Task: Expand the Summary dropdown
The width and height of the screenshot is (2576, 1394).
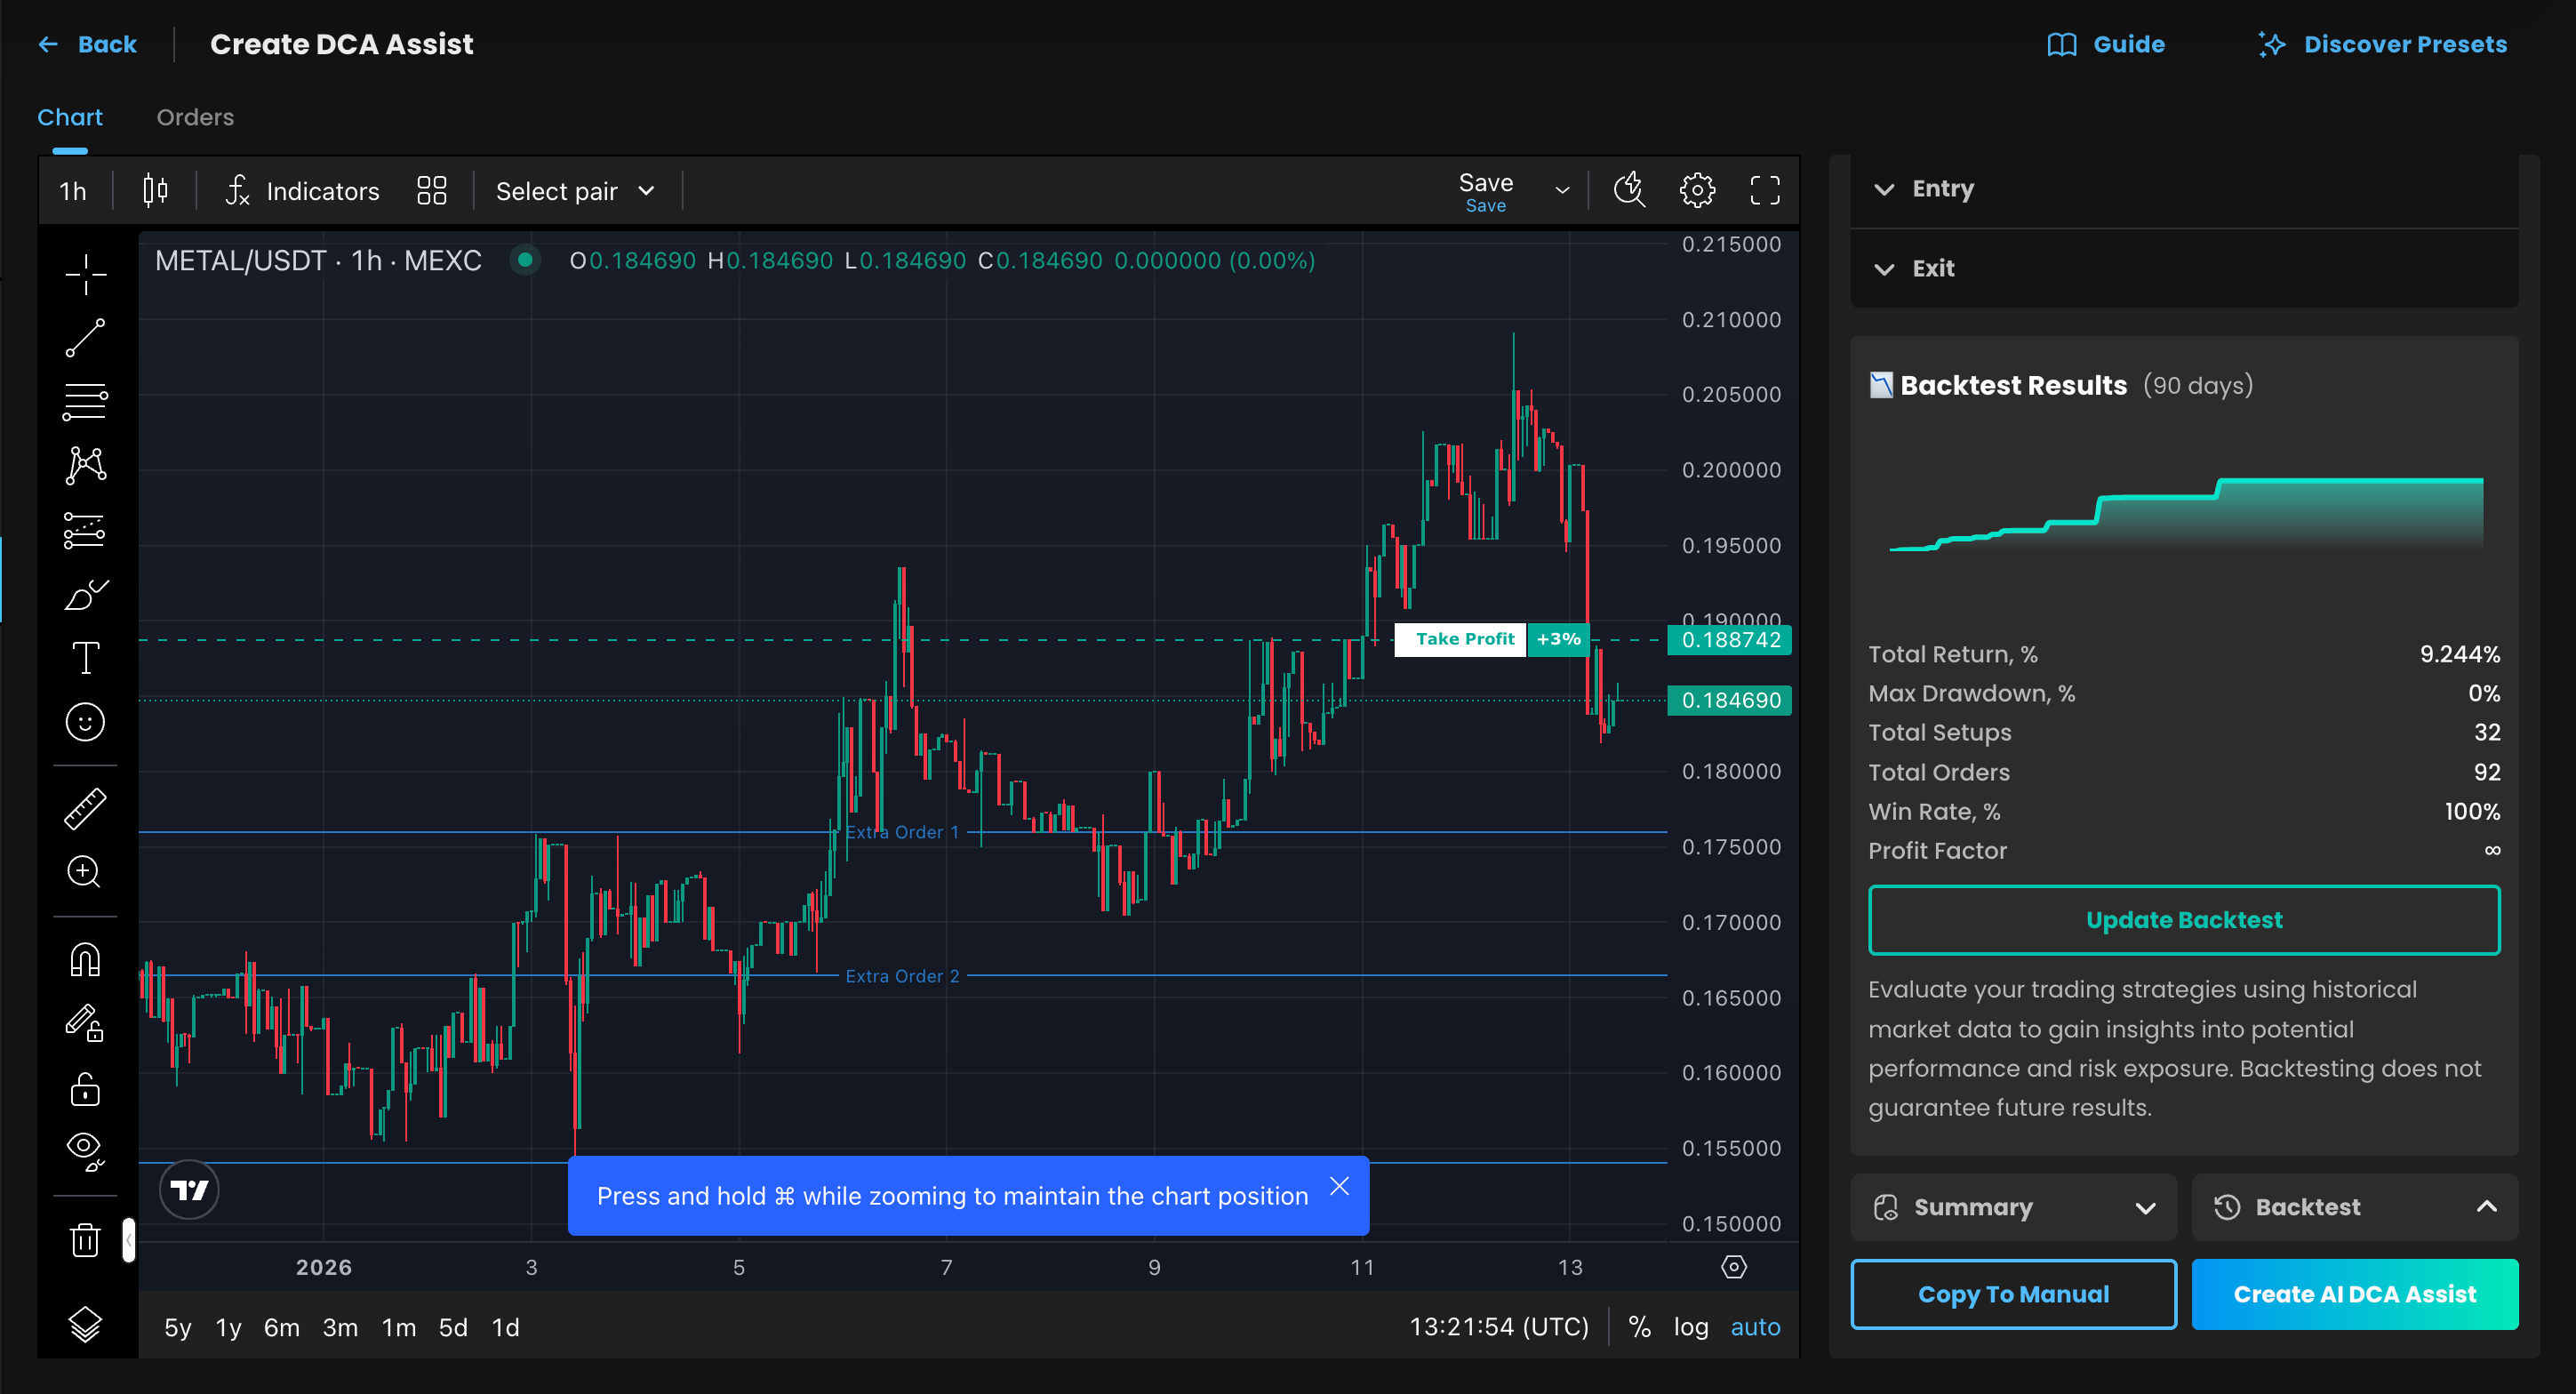Action: point(2012,1207)
